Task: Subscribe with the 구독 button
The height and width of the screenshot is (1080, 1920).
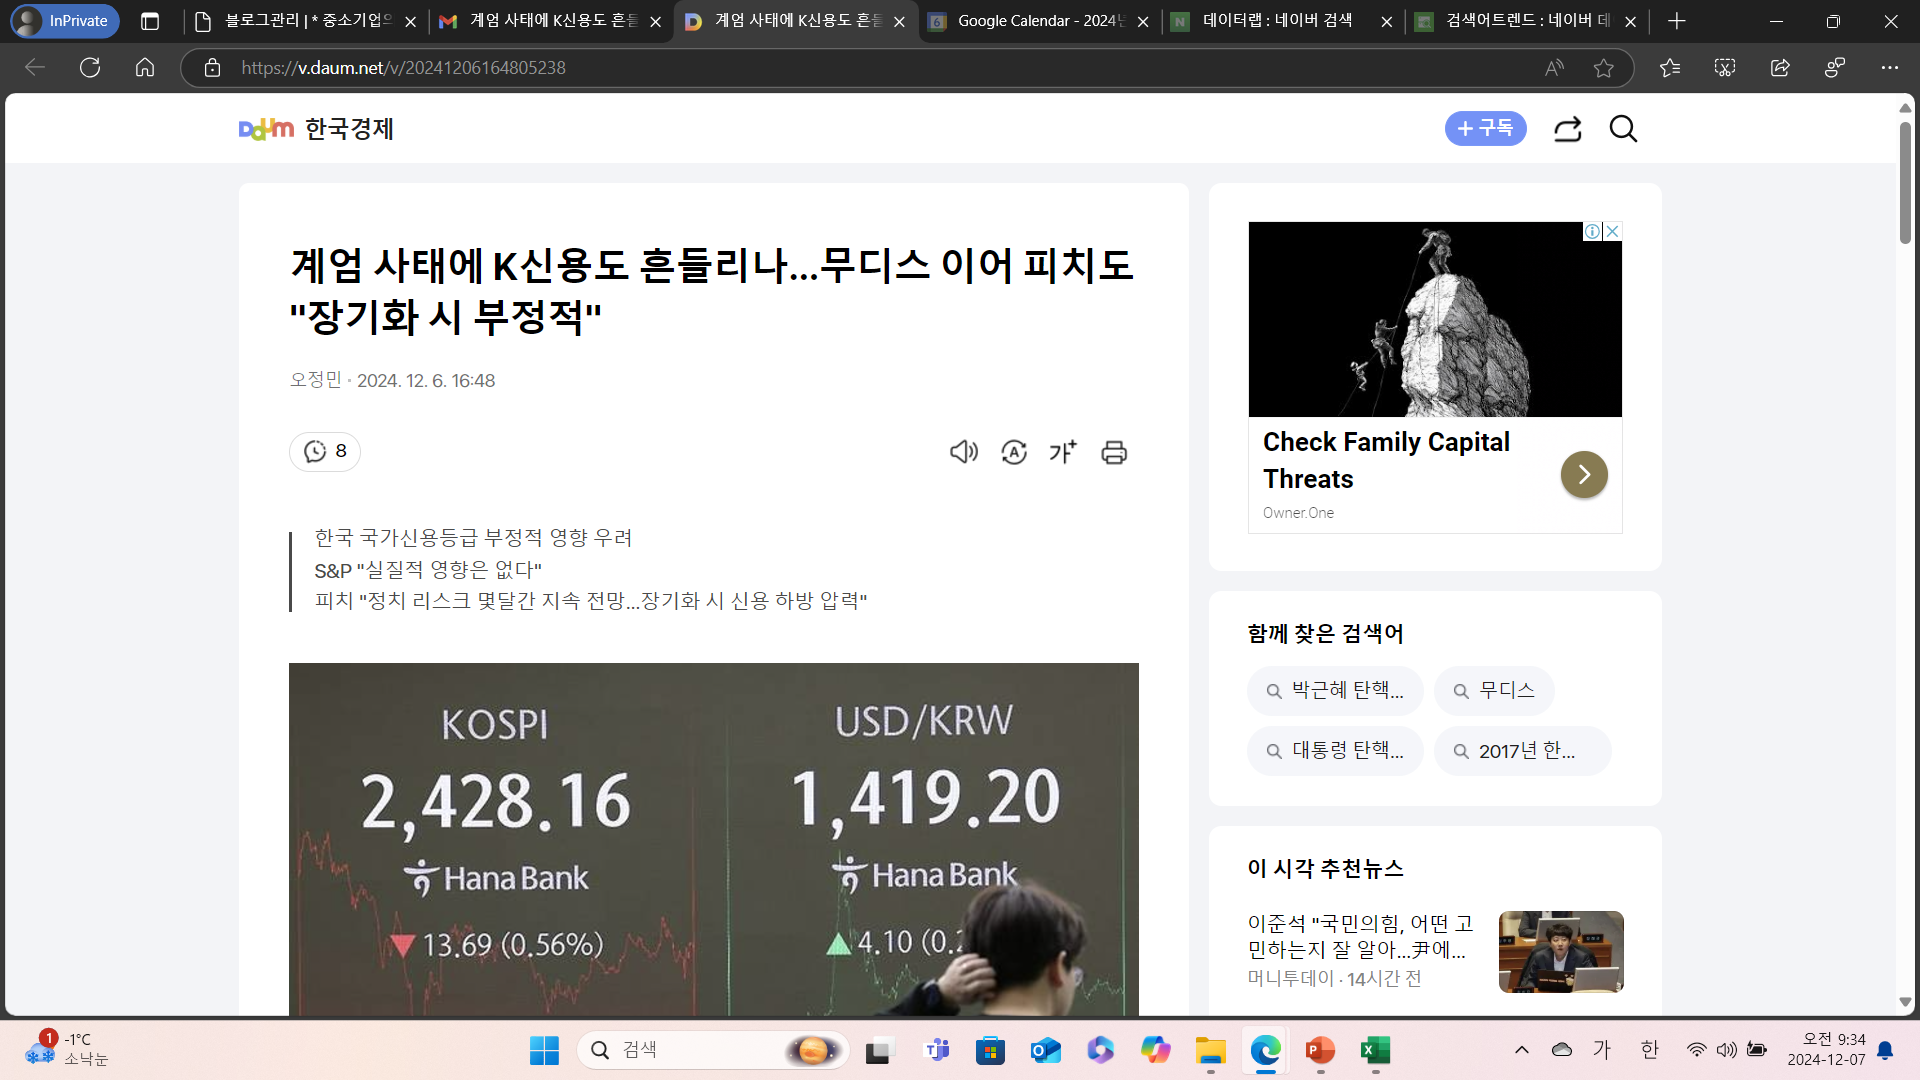Action: click(x=1485, y=129)
